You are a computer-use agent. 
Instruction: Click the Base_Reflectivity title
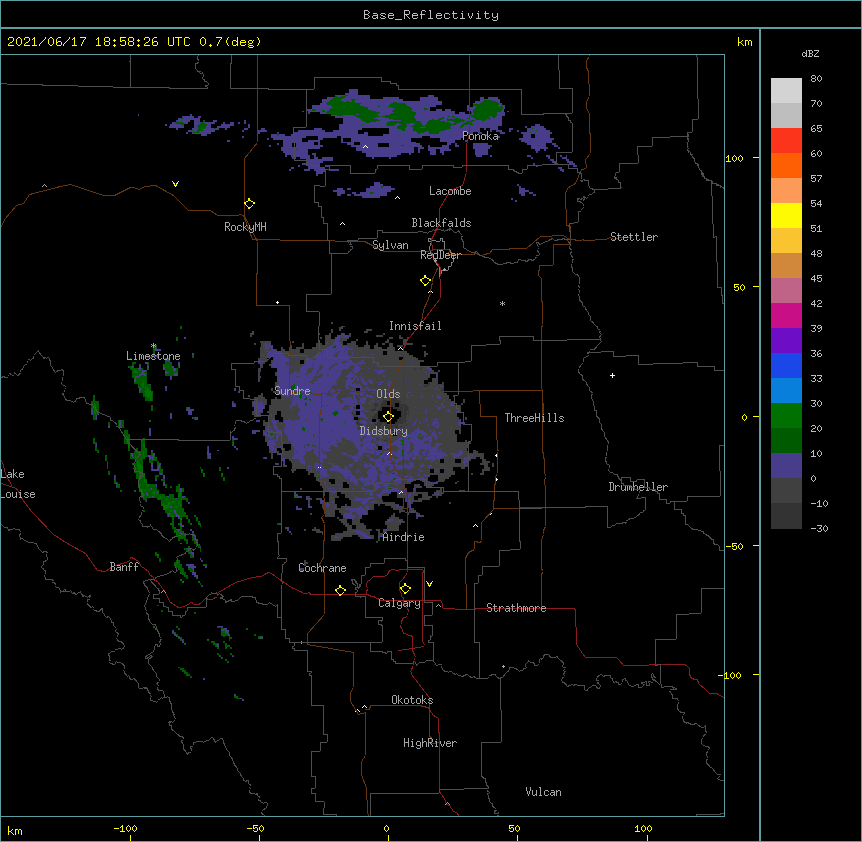[x=431, y=15]
